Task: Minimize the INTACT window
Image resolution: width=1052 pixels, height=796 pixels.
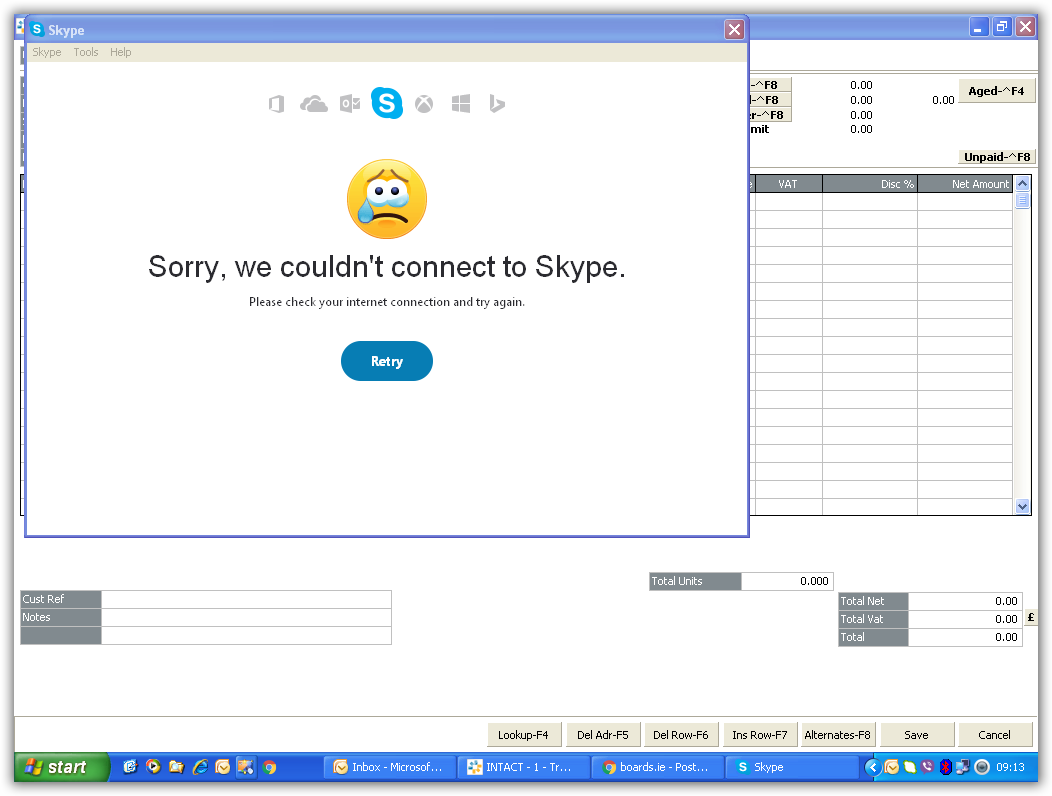Action: click(979, 27)
